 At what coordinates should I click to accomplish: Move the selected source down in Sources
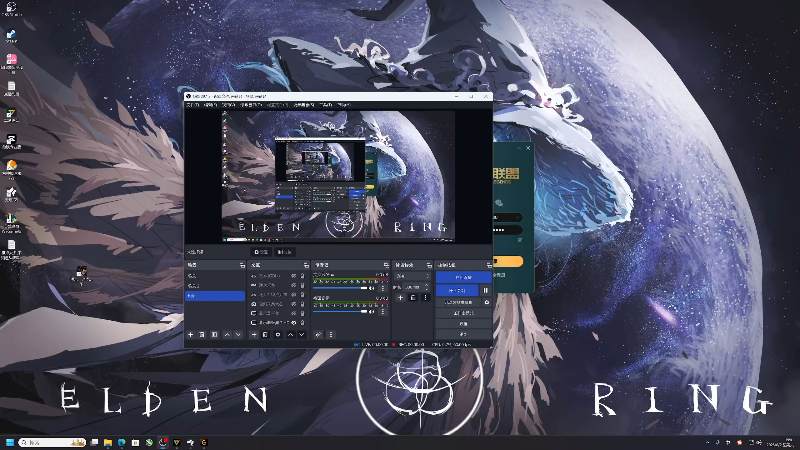(x=302, y=335)
